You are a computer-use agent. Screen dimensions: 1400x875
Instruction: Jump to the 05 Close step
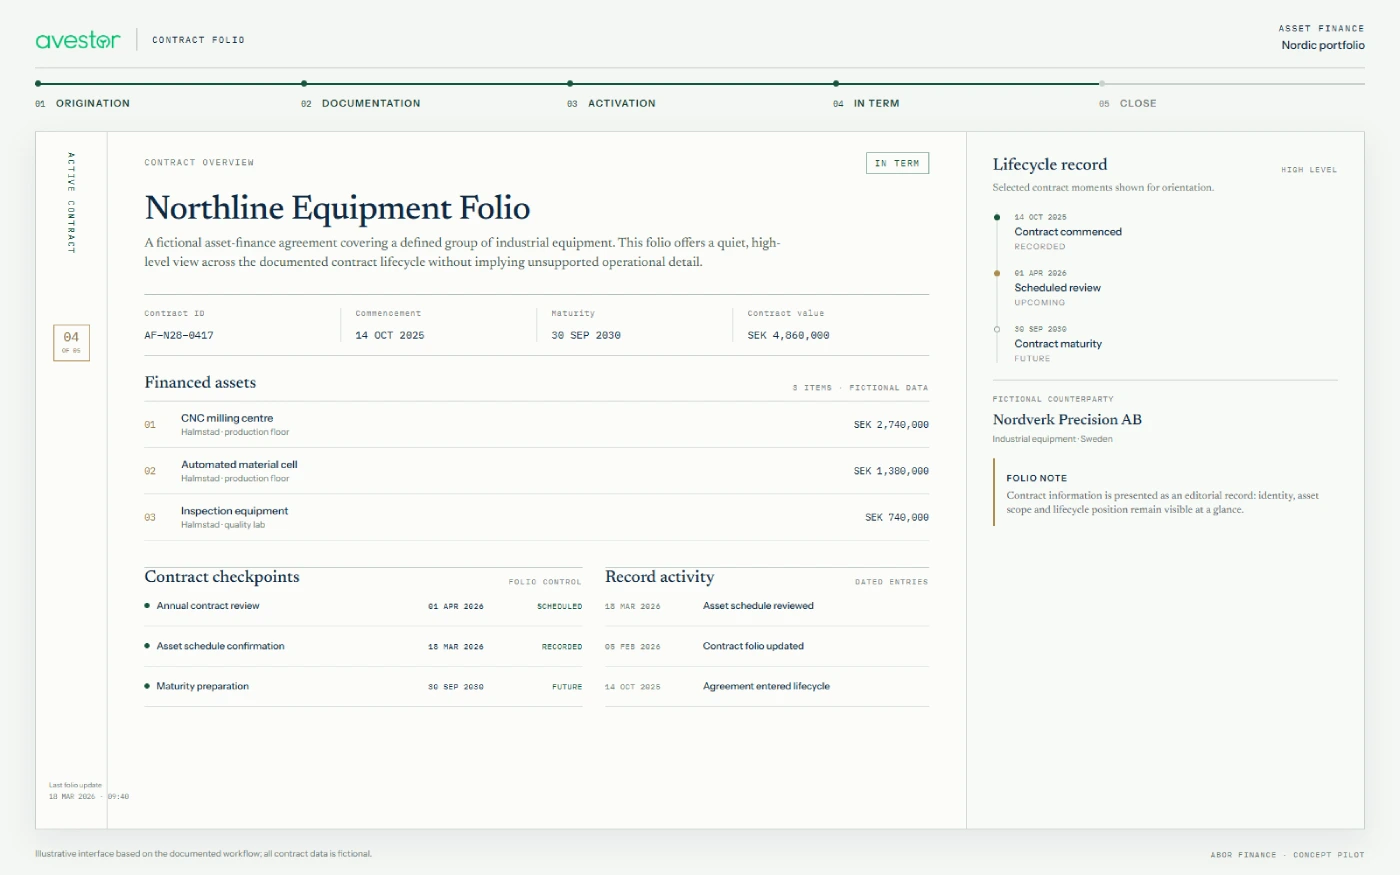click(x=1128, y=103)
